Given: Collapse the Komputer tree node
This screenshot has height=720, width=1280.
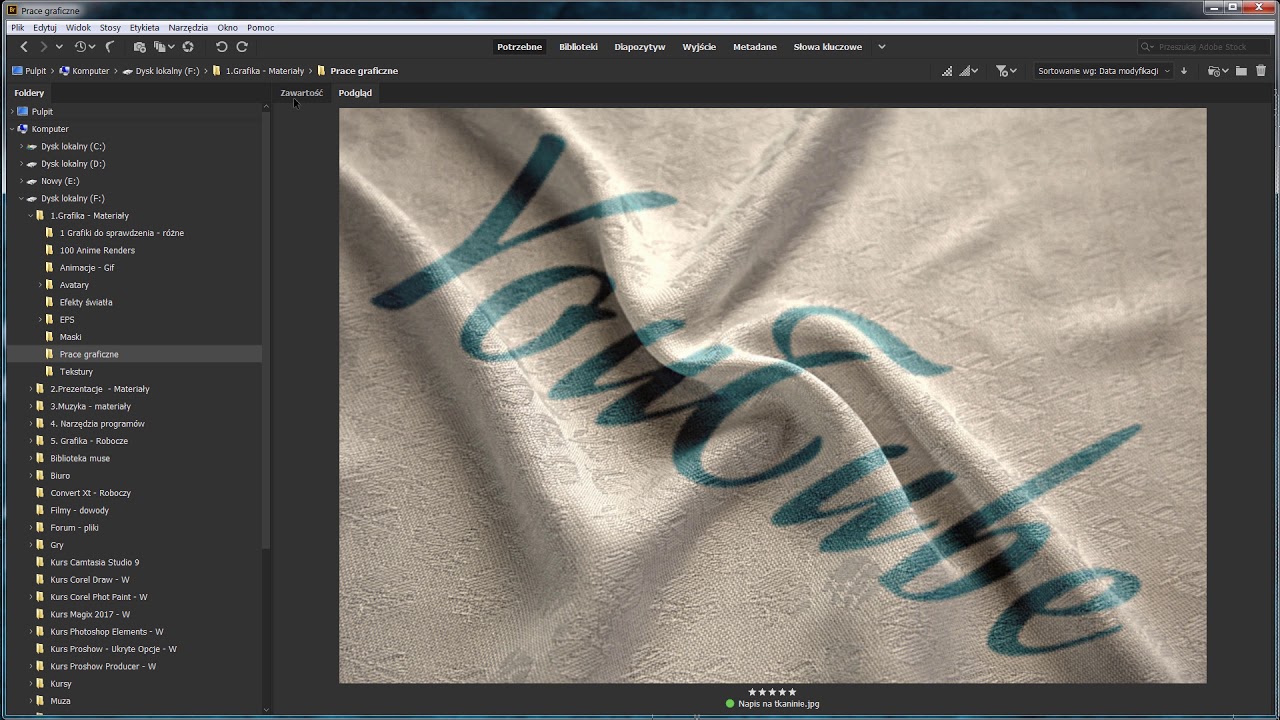Looking at the screenshot, I should click(12, 129).
